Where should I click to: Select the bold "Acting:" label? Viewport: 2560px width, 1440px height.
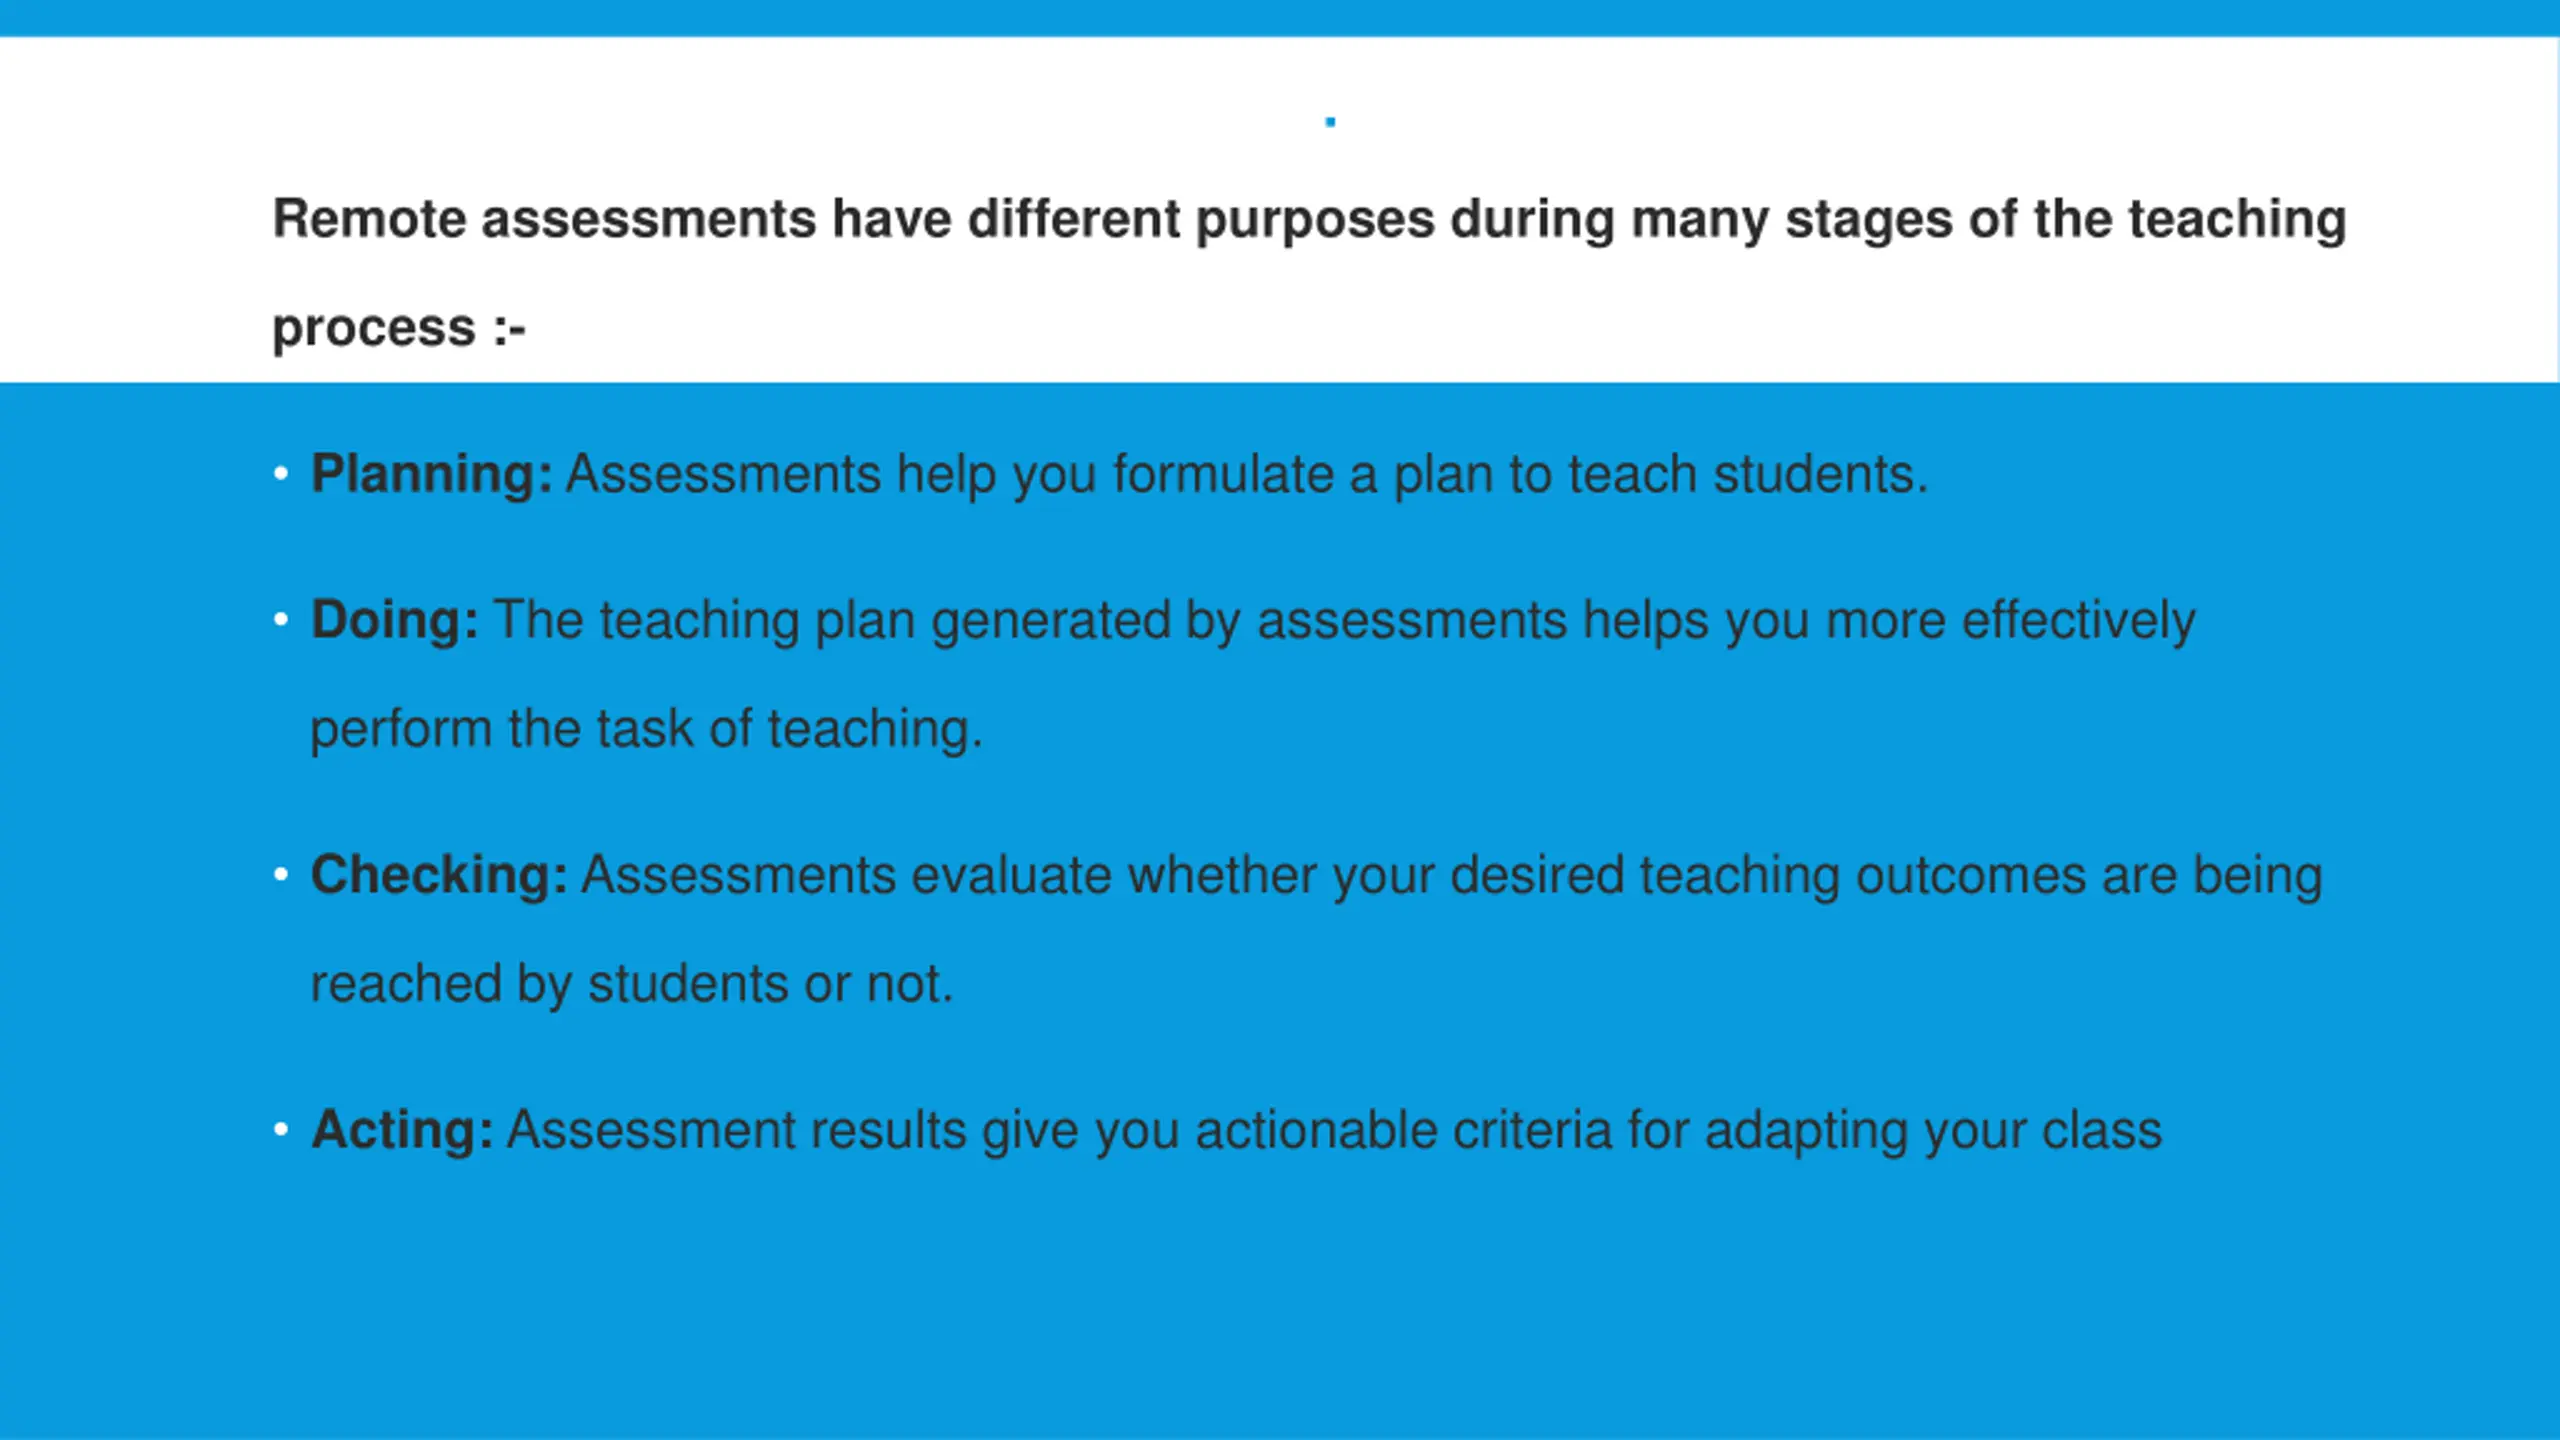(402, 1130)
